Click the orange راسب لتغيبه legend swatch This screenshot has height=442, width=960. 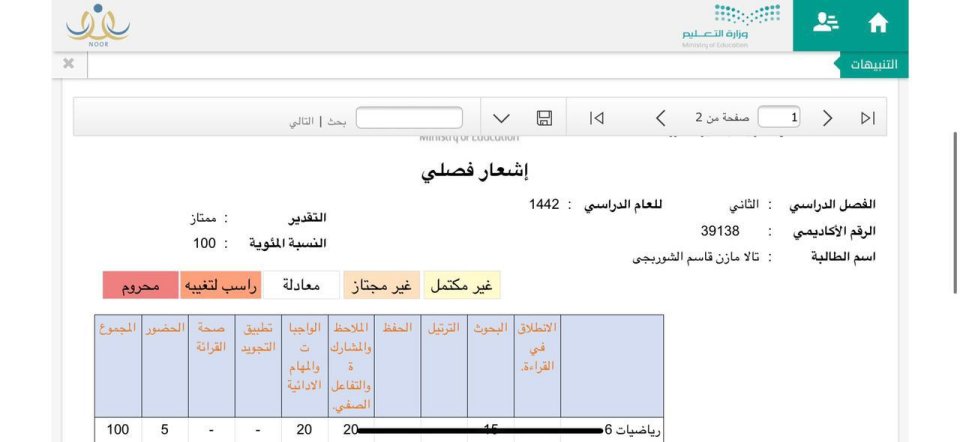pyautogui.click(x=220, y=286)
